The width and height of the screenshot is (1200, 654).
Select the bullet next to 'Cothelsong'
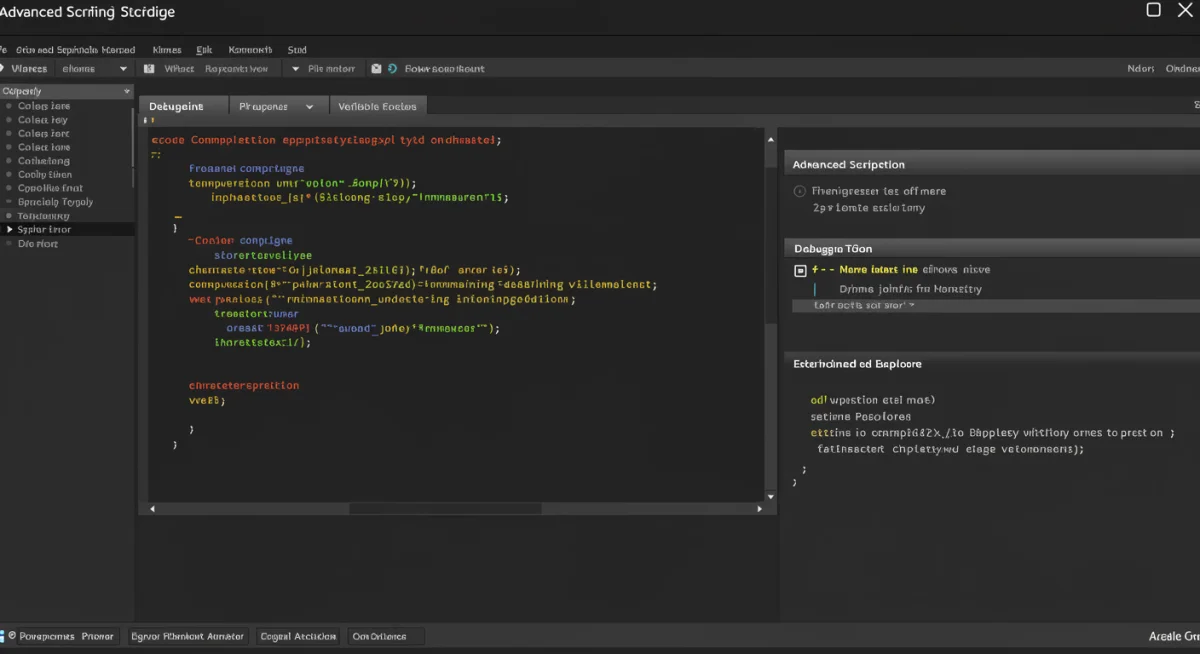(9, 161)
